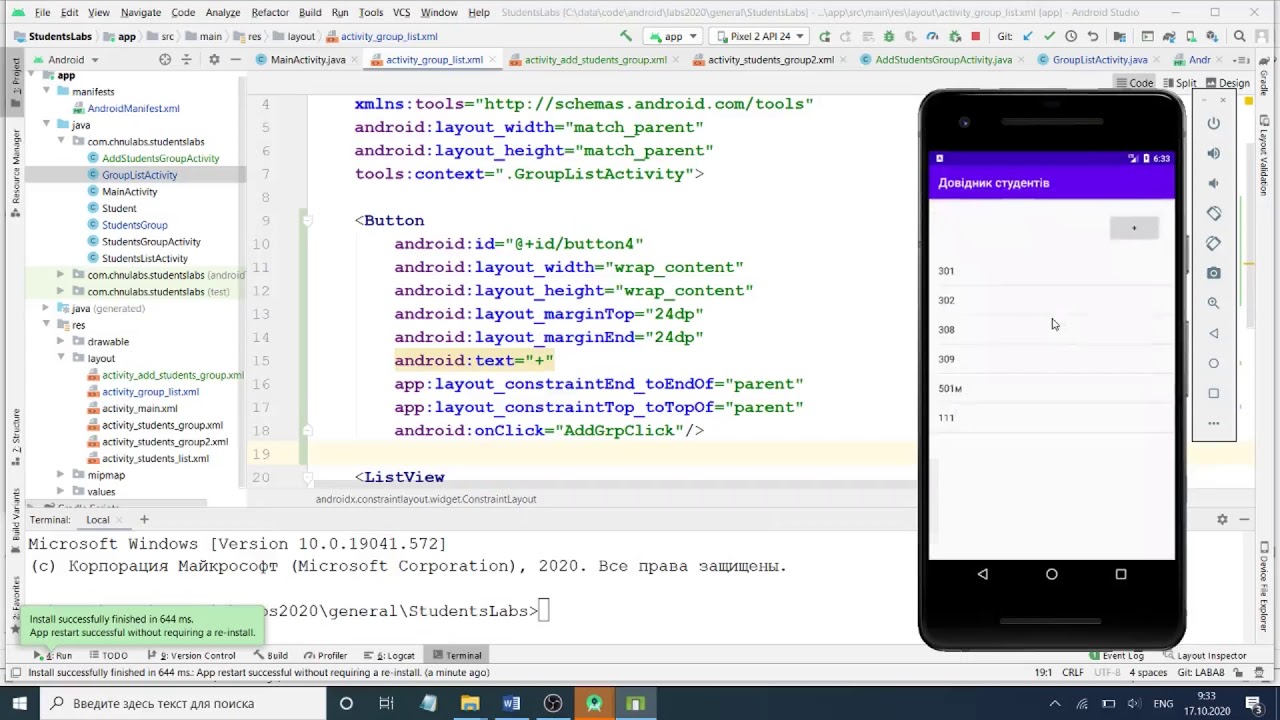Click the Debug app bug icon
The width and height of the screenshot is (1280, 720).
[889, 36]
